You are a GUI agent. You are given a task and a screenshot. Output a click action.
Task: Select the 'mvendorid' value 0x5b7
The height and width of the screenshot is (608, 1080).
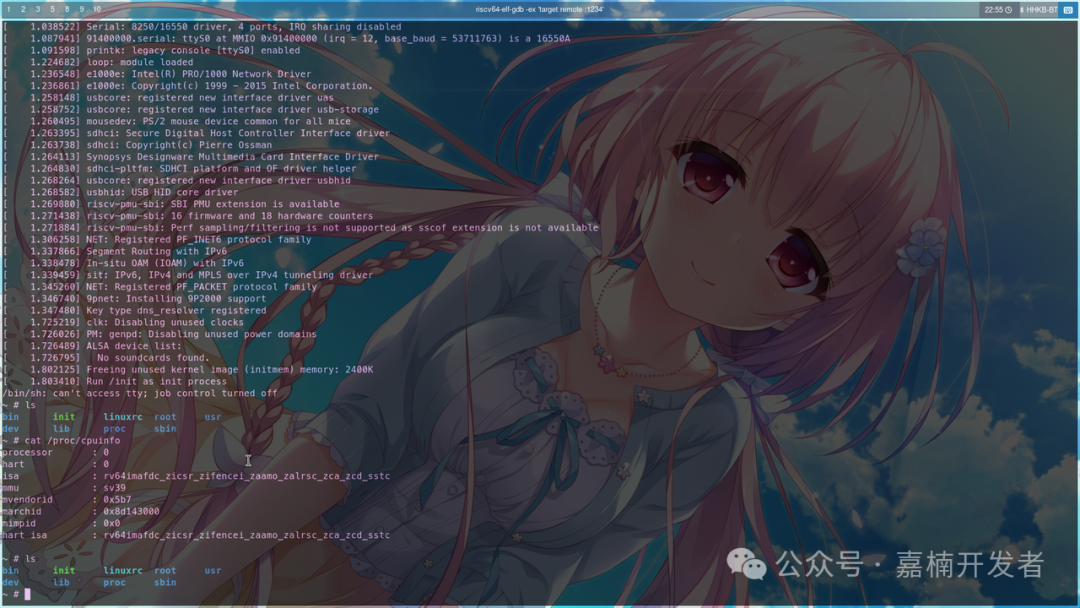tap(117, 500)
